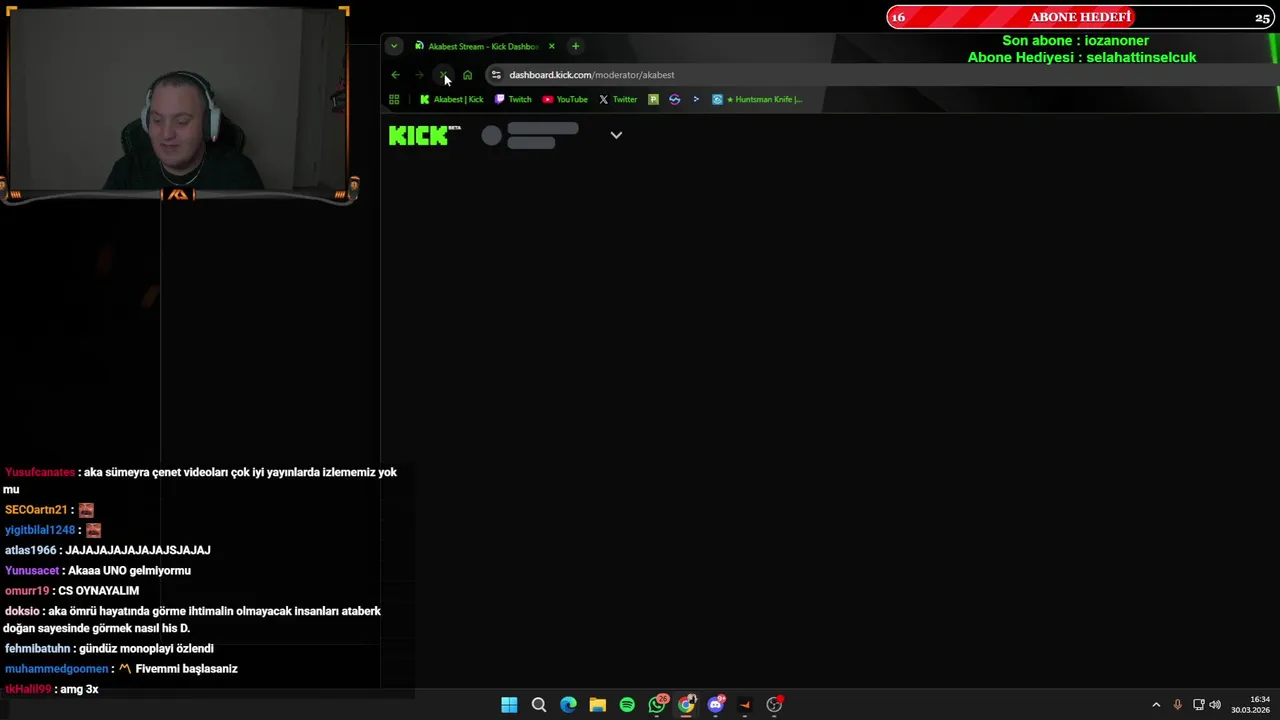1280x720 pixels.
Task: Open the pink-blue circular S bookmark
Action: [x=674, y=99]
